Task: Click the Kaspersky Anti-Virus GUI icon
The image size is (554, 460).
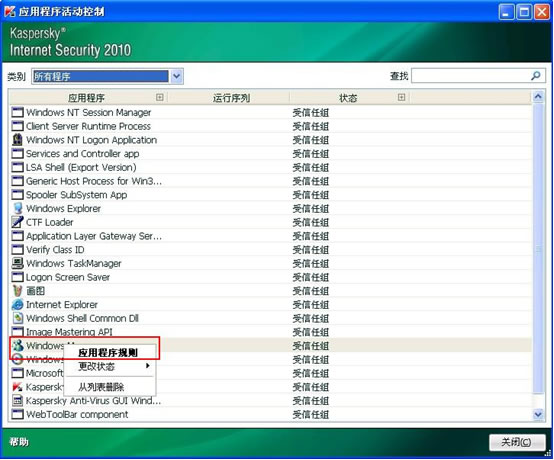Action: point(17,401)
